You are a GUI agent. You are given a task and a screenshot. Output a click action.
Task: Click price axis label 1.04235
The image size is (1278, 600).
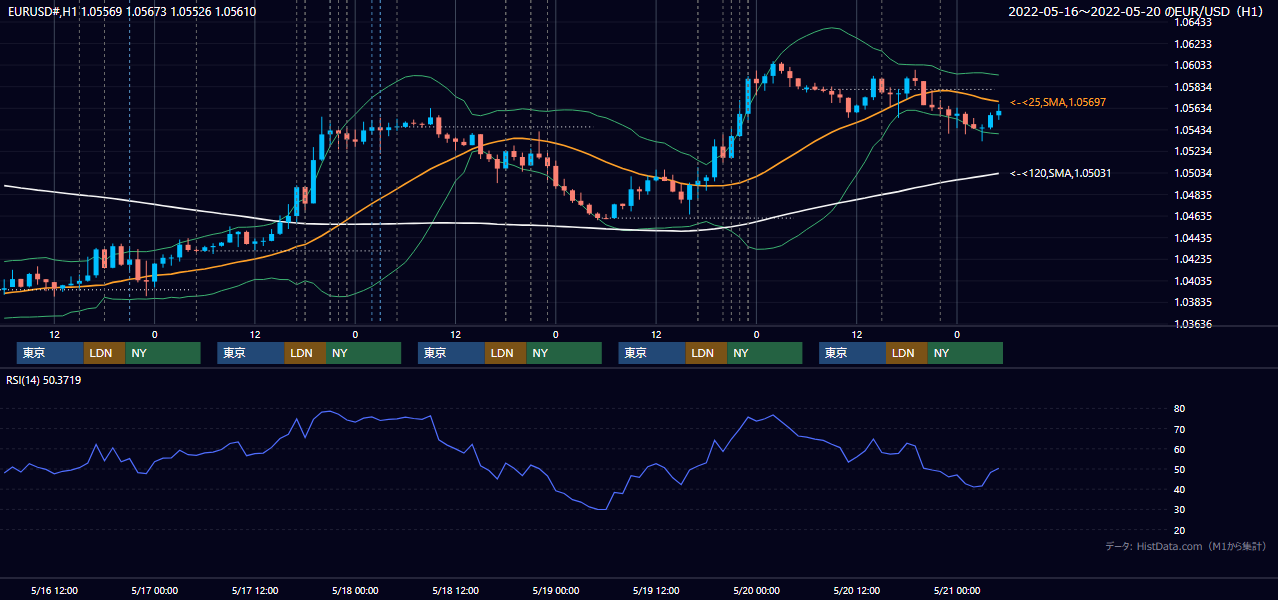click(x=1192, y=259)
